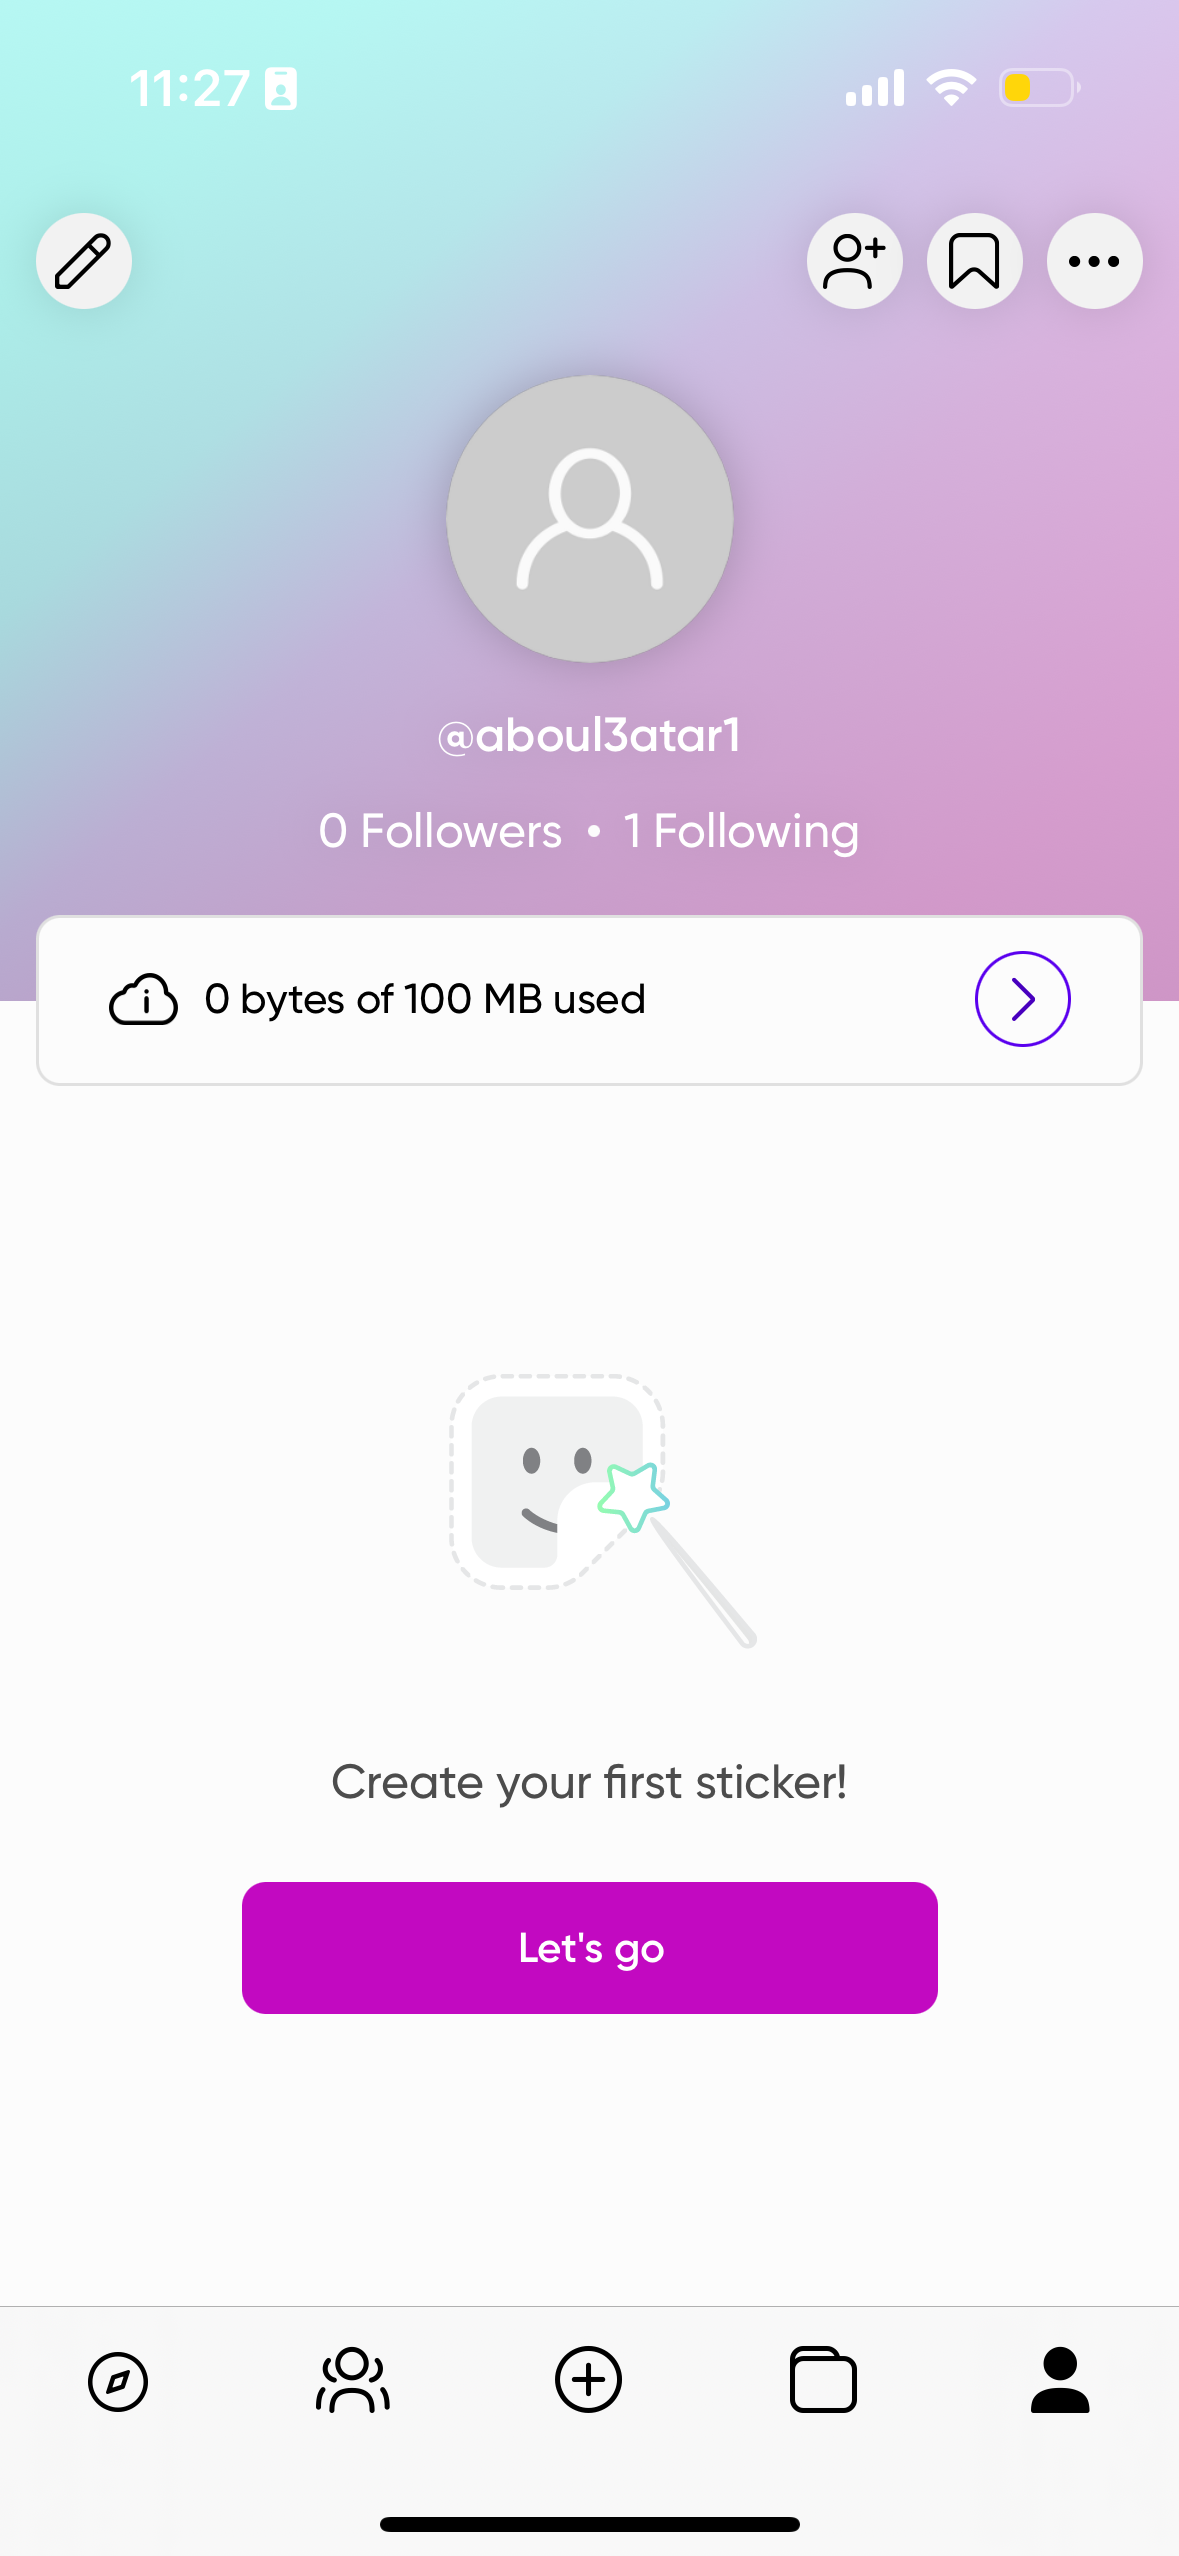Open the add friend icon
Viewport: 1179px width, 2556px height.
point(854,261)
